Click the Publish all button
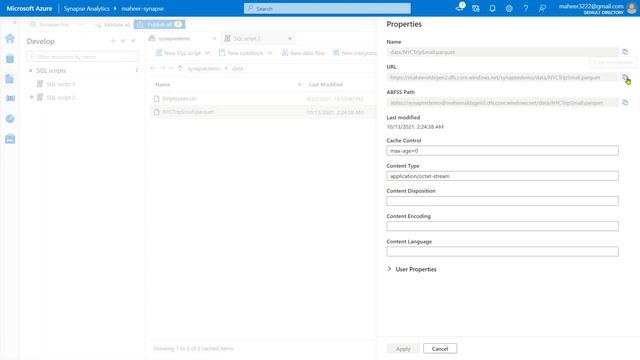 (x=160, y=24)
